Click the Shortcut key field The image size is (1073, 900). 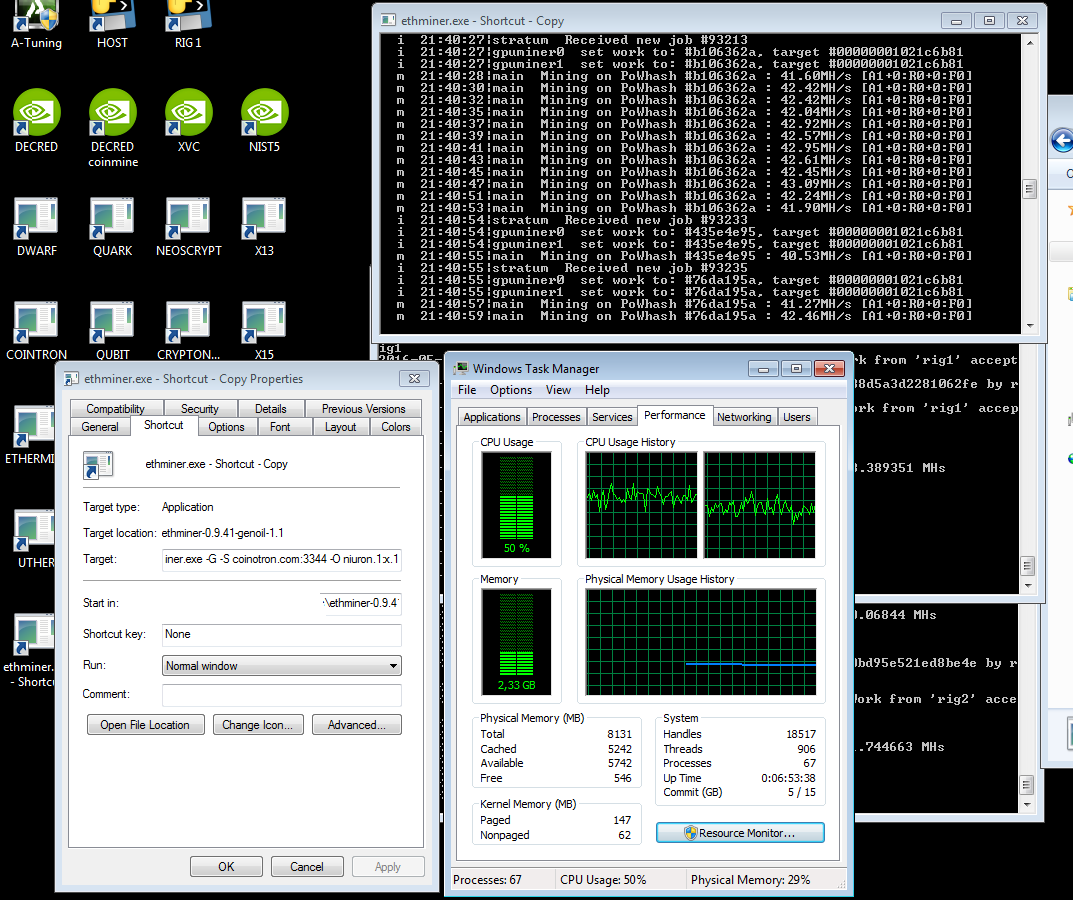pos(281,634)
